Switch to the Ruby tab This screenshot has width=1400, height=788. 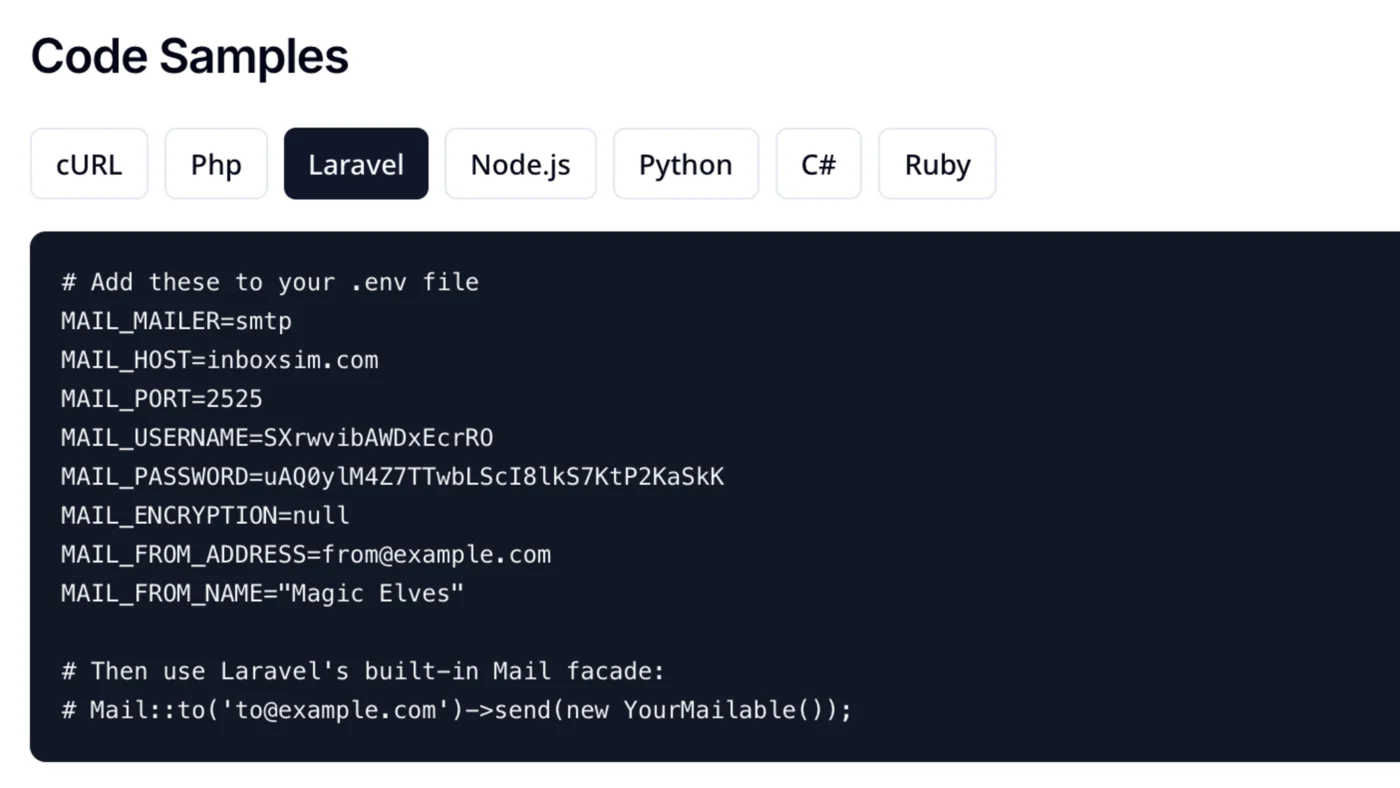pos(936,163)
